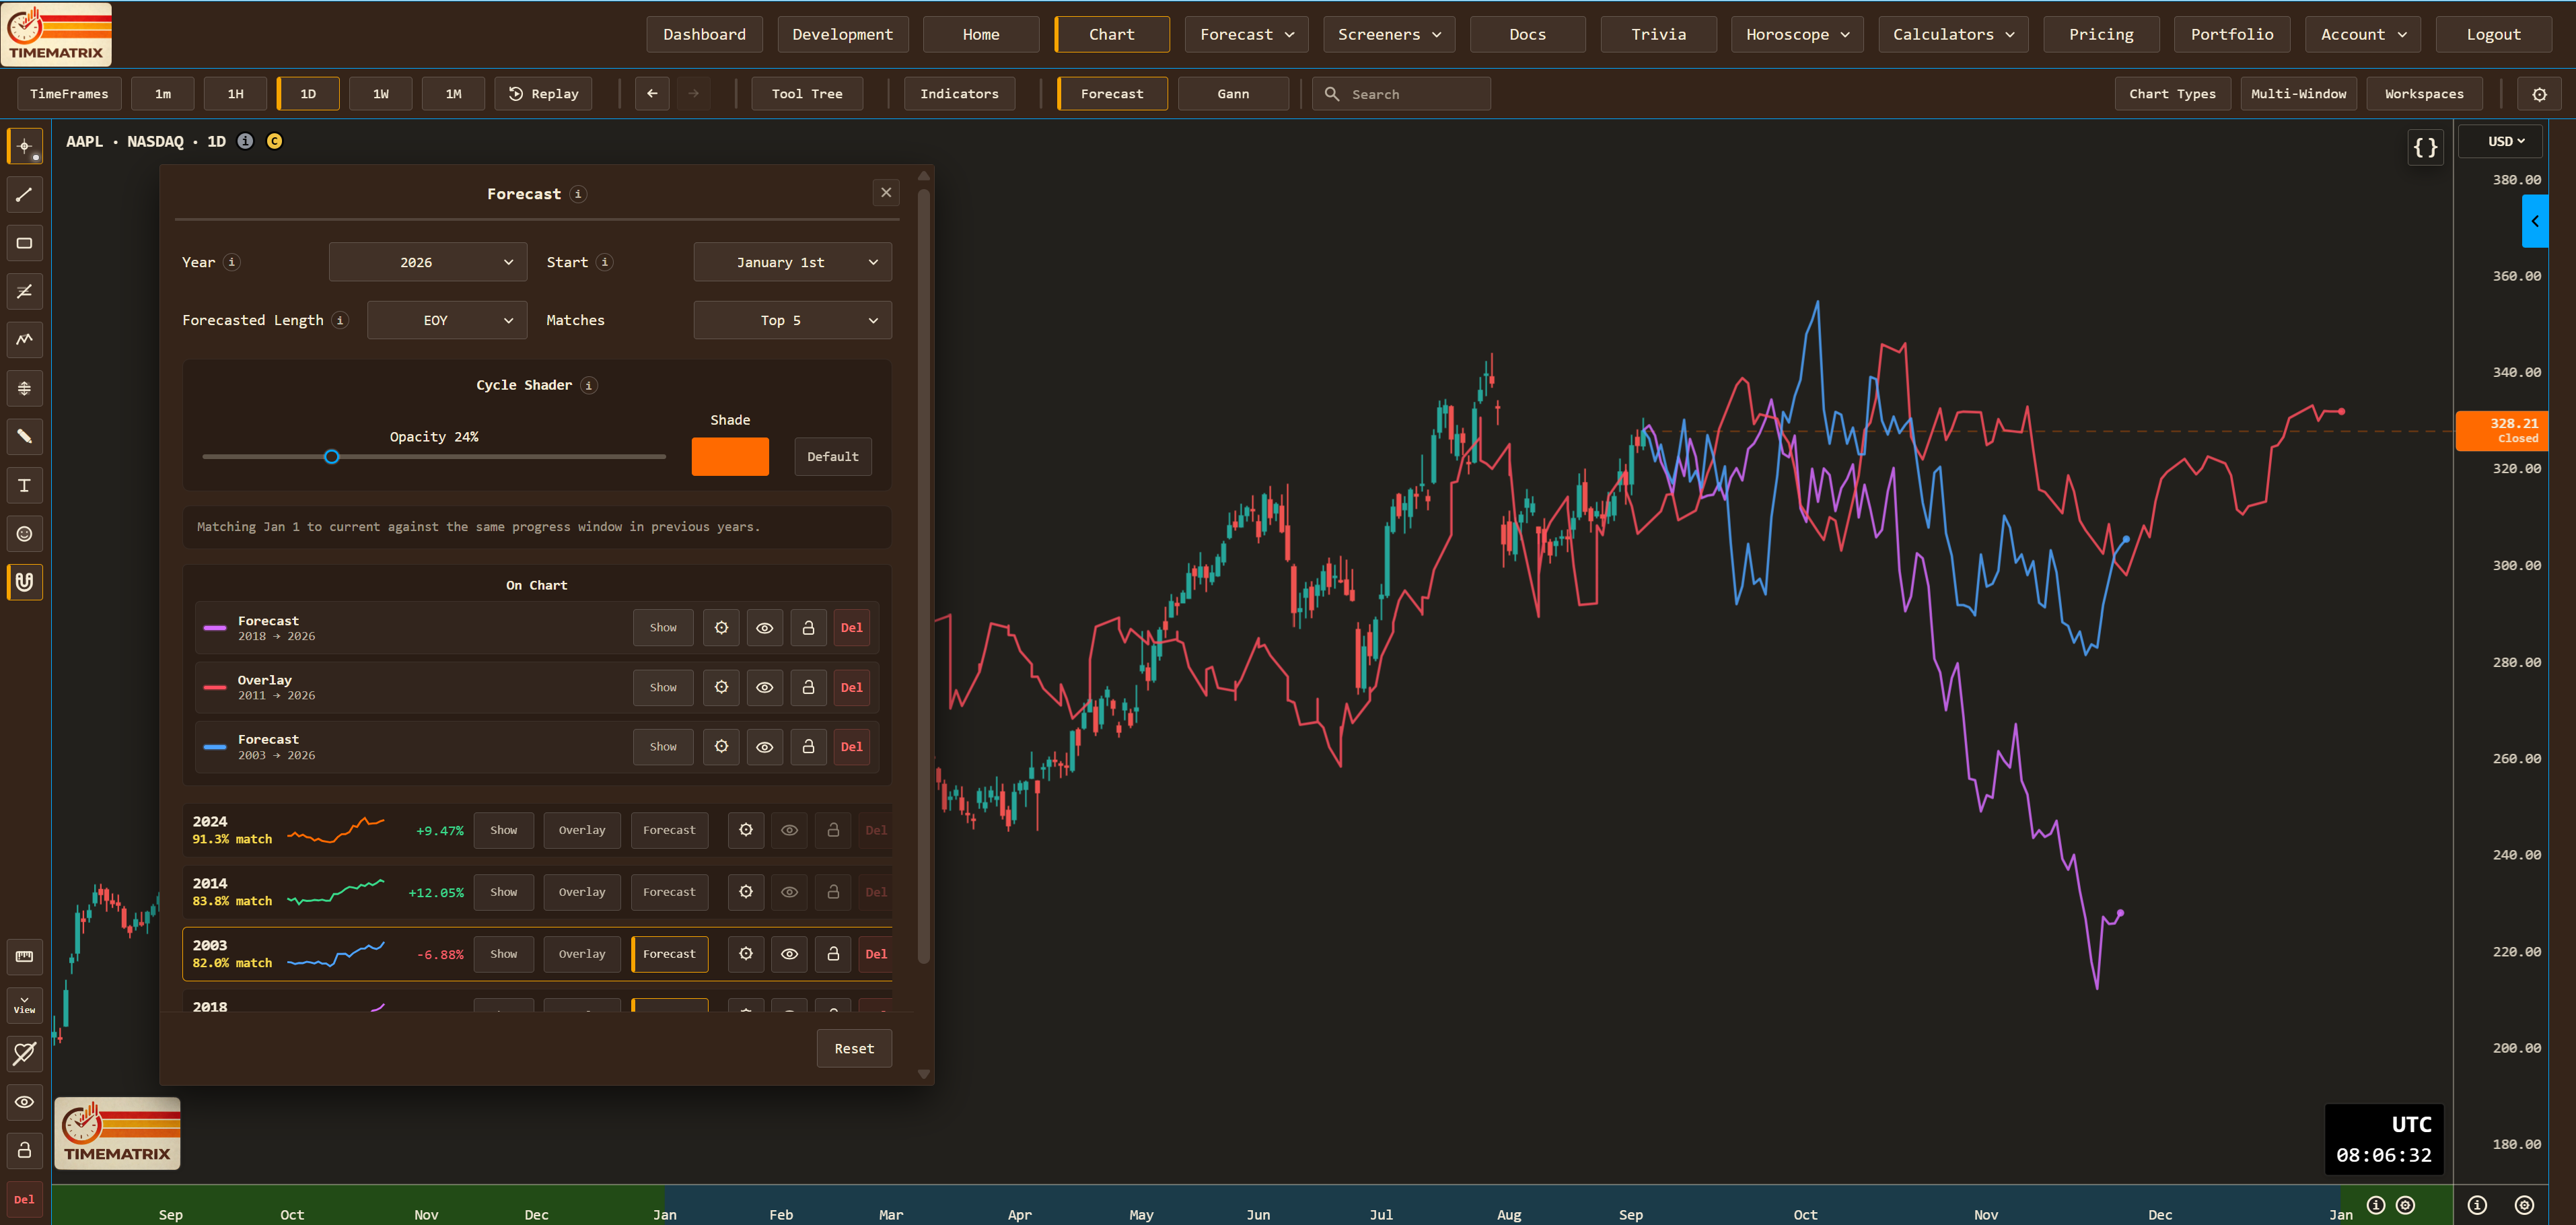Select the crosshair cursor tool

pyautogui.click(x=25, y=146)
